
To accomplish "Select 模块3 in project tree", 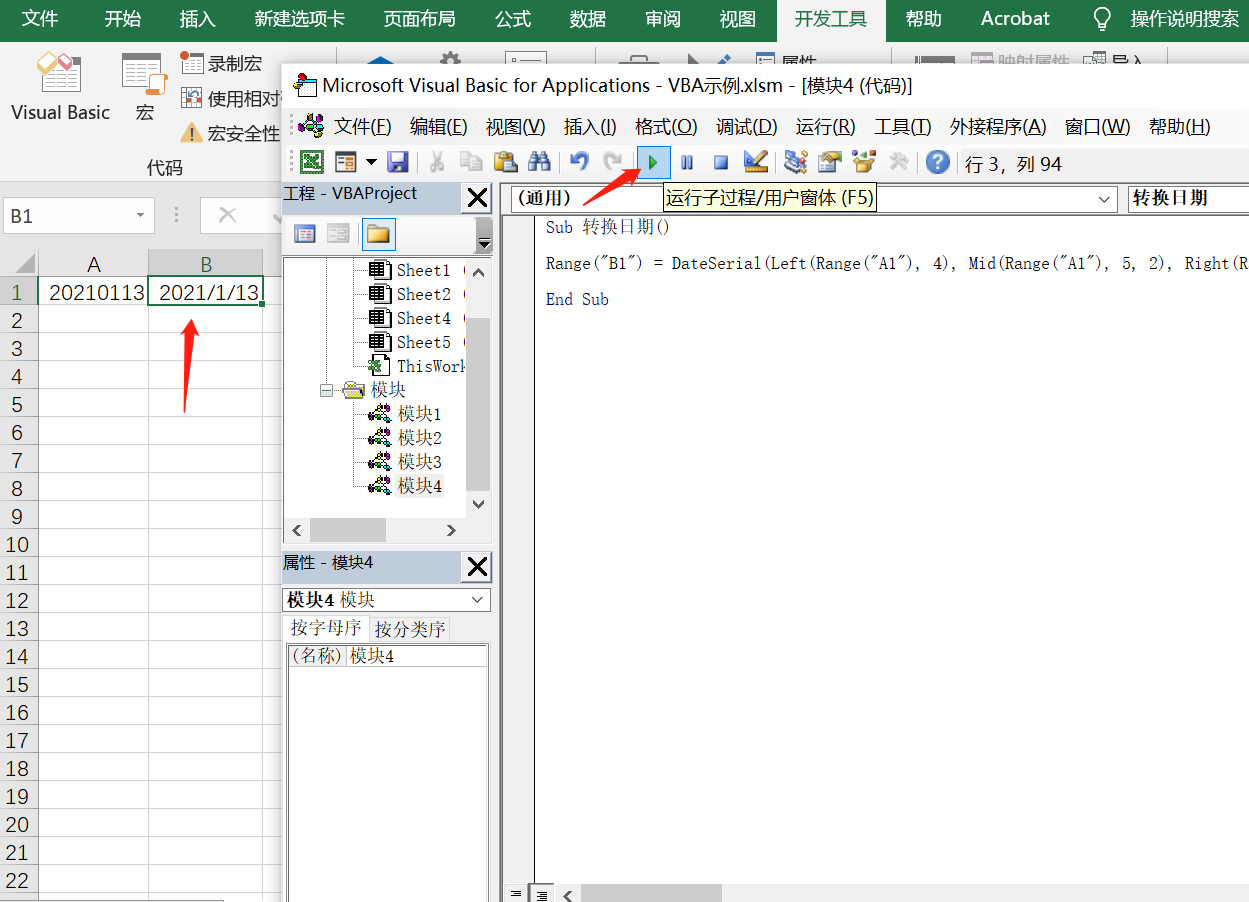I will [419, 462].
